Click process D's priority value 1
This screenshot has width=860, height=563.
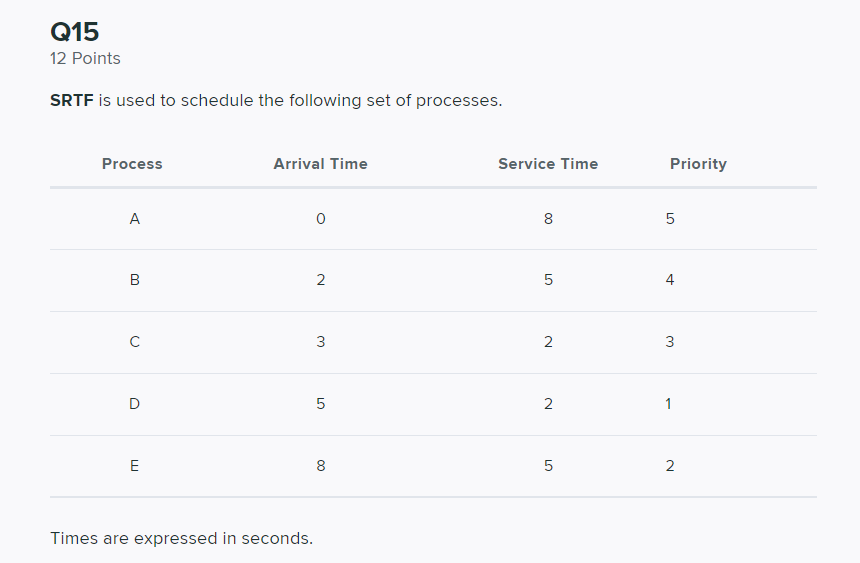[x=669, y=404]
